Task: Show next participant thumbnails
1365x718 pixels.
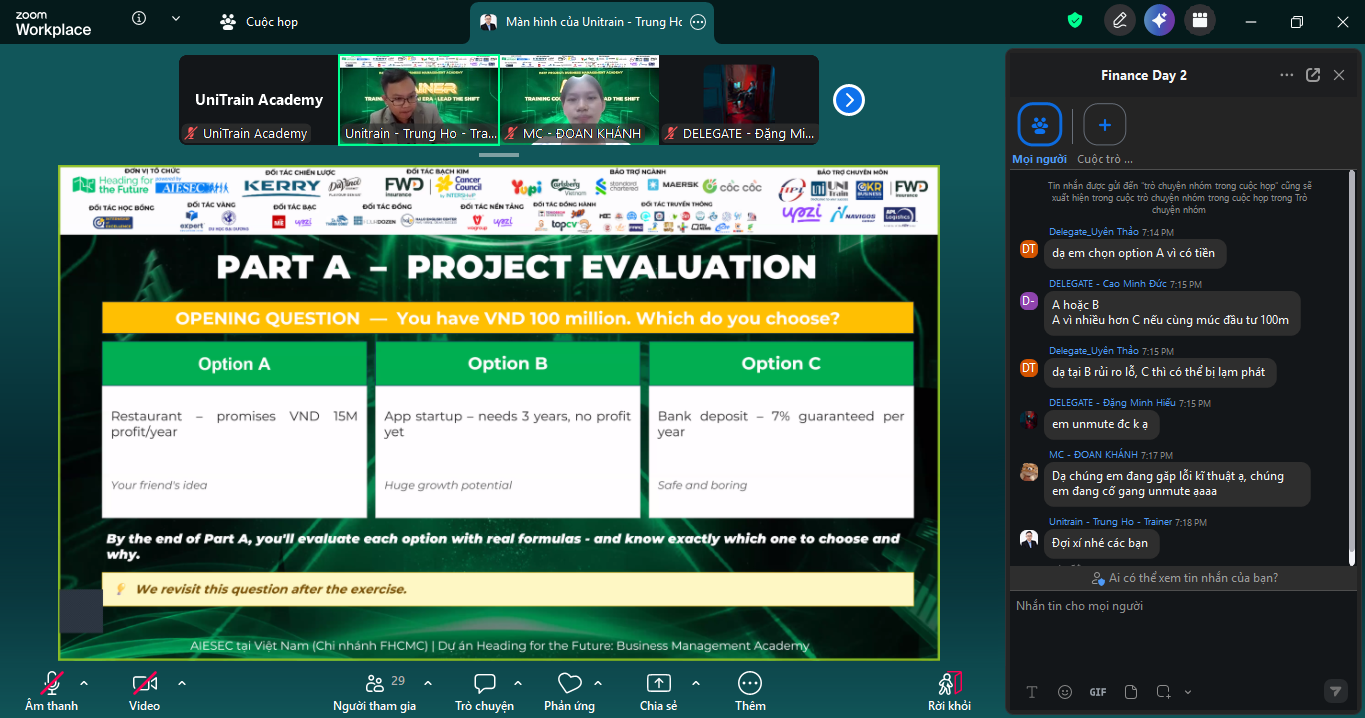Action: pos(849,100)
